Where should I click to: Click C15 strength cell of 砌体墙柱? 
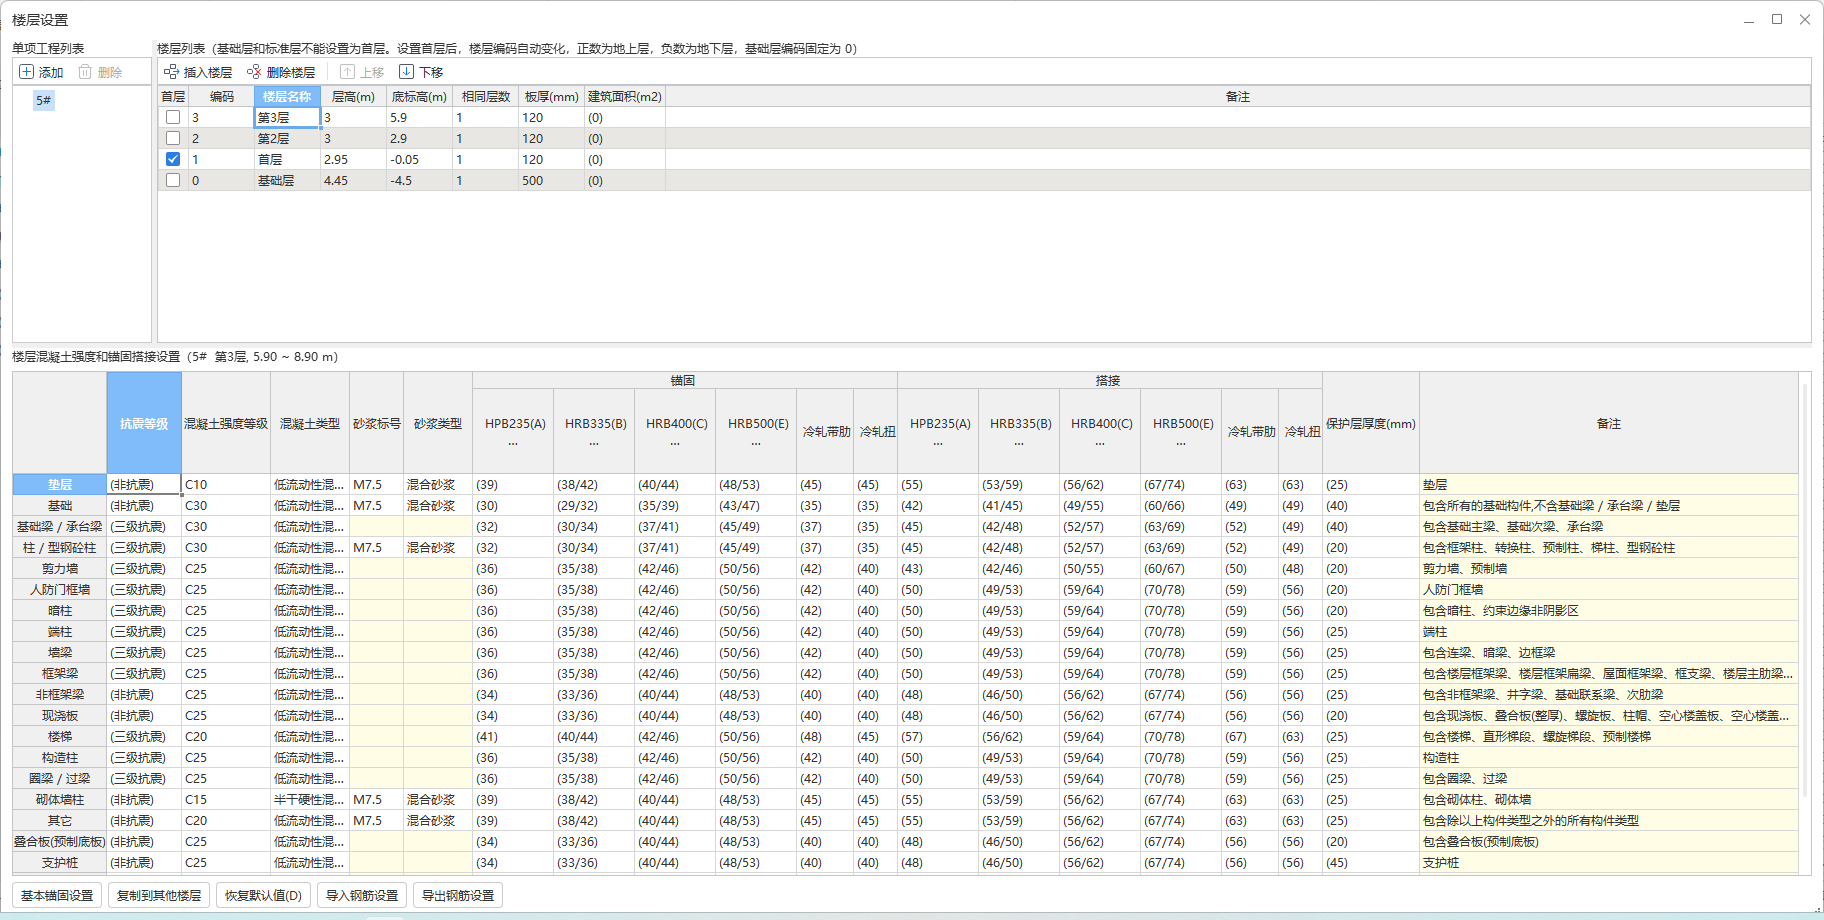pos(226,800)
